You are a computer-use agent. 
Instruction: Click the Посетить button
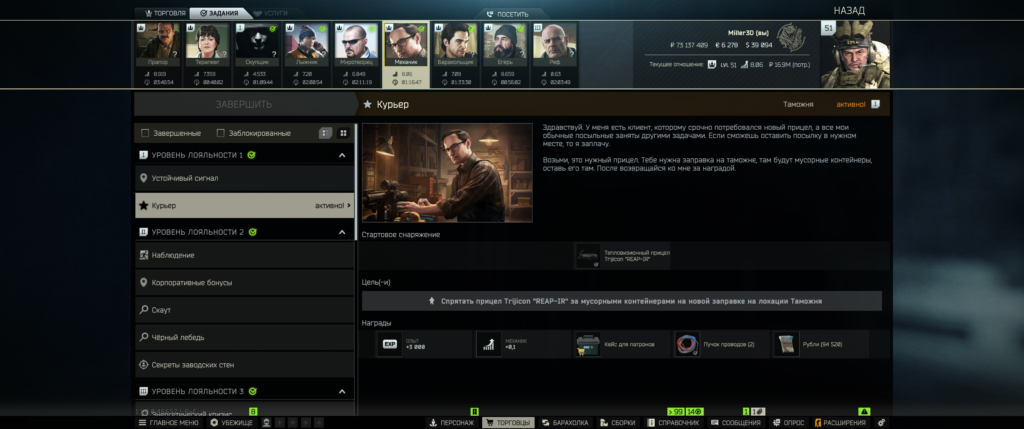(x=507, y=14)
